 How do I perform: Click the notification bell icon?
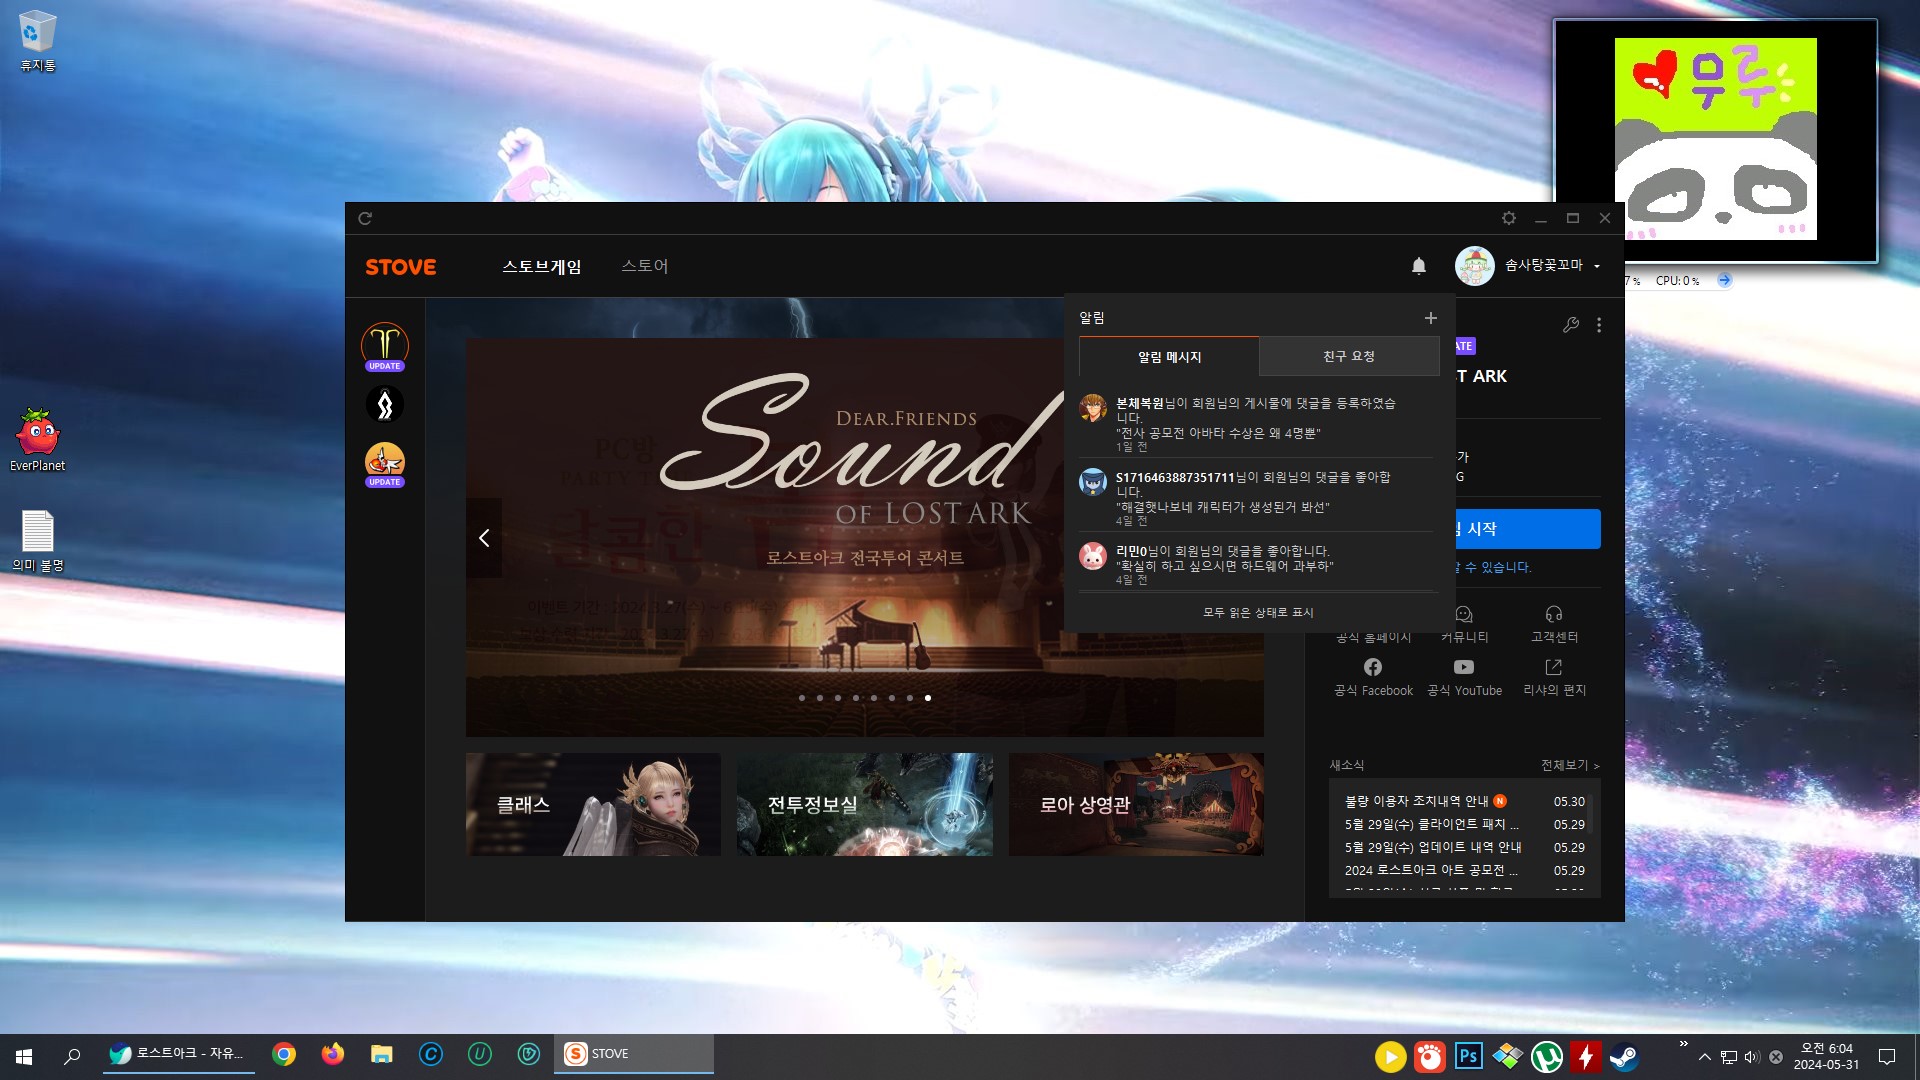click(1418, 266)
